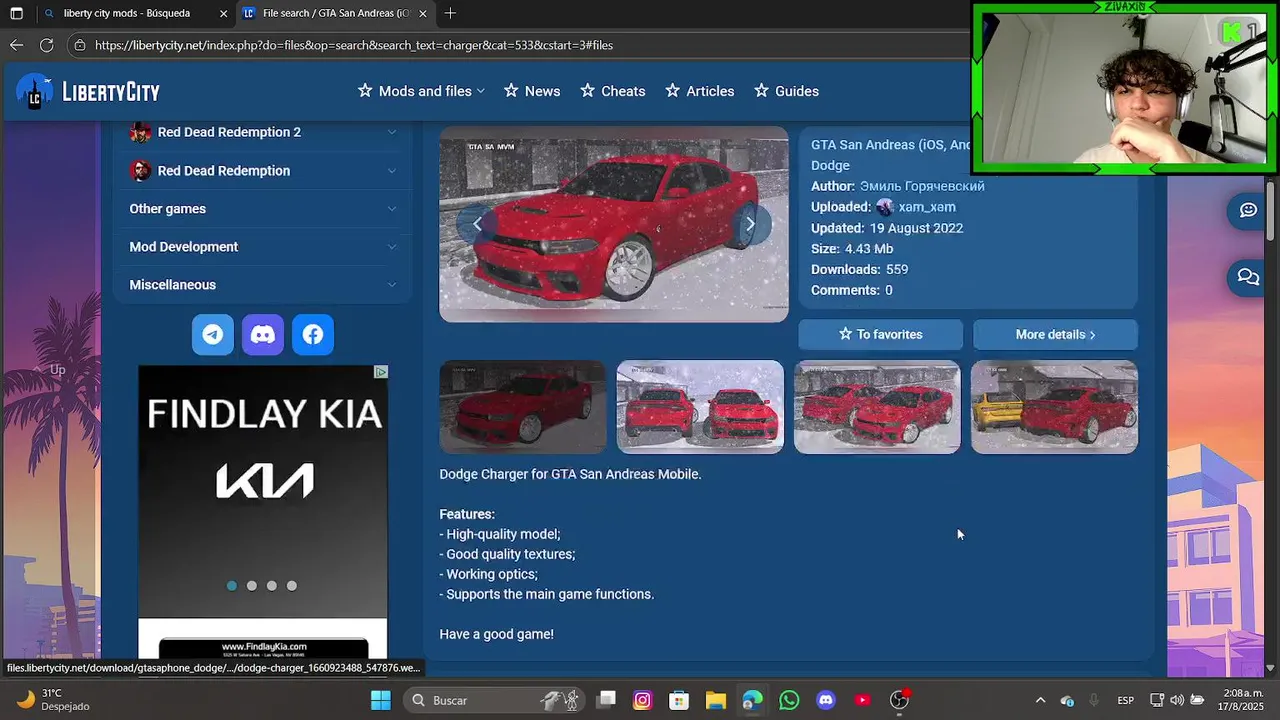Click the site info icon in address bar
The width and height of the screenshot is (1280, 720).
[80, 45]
